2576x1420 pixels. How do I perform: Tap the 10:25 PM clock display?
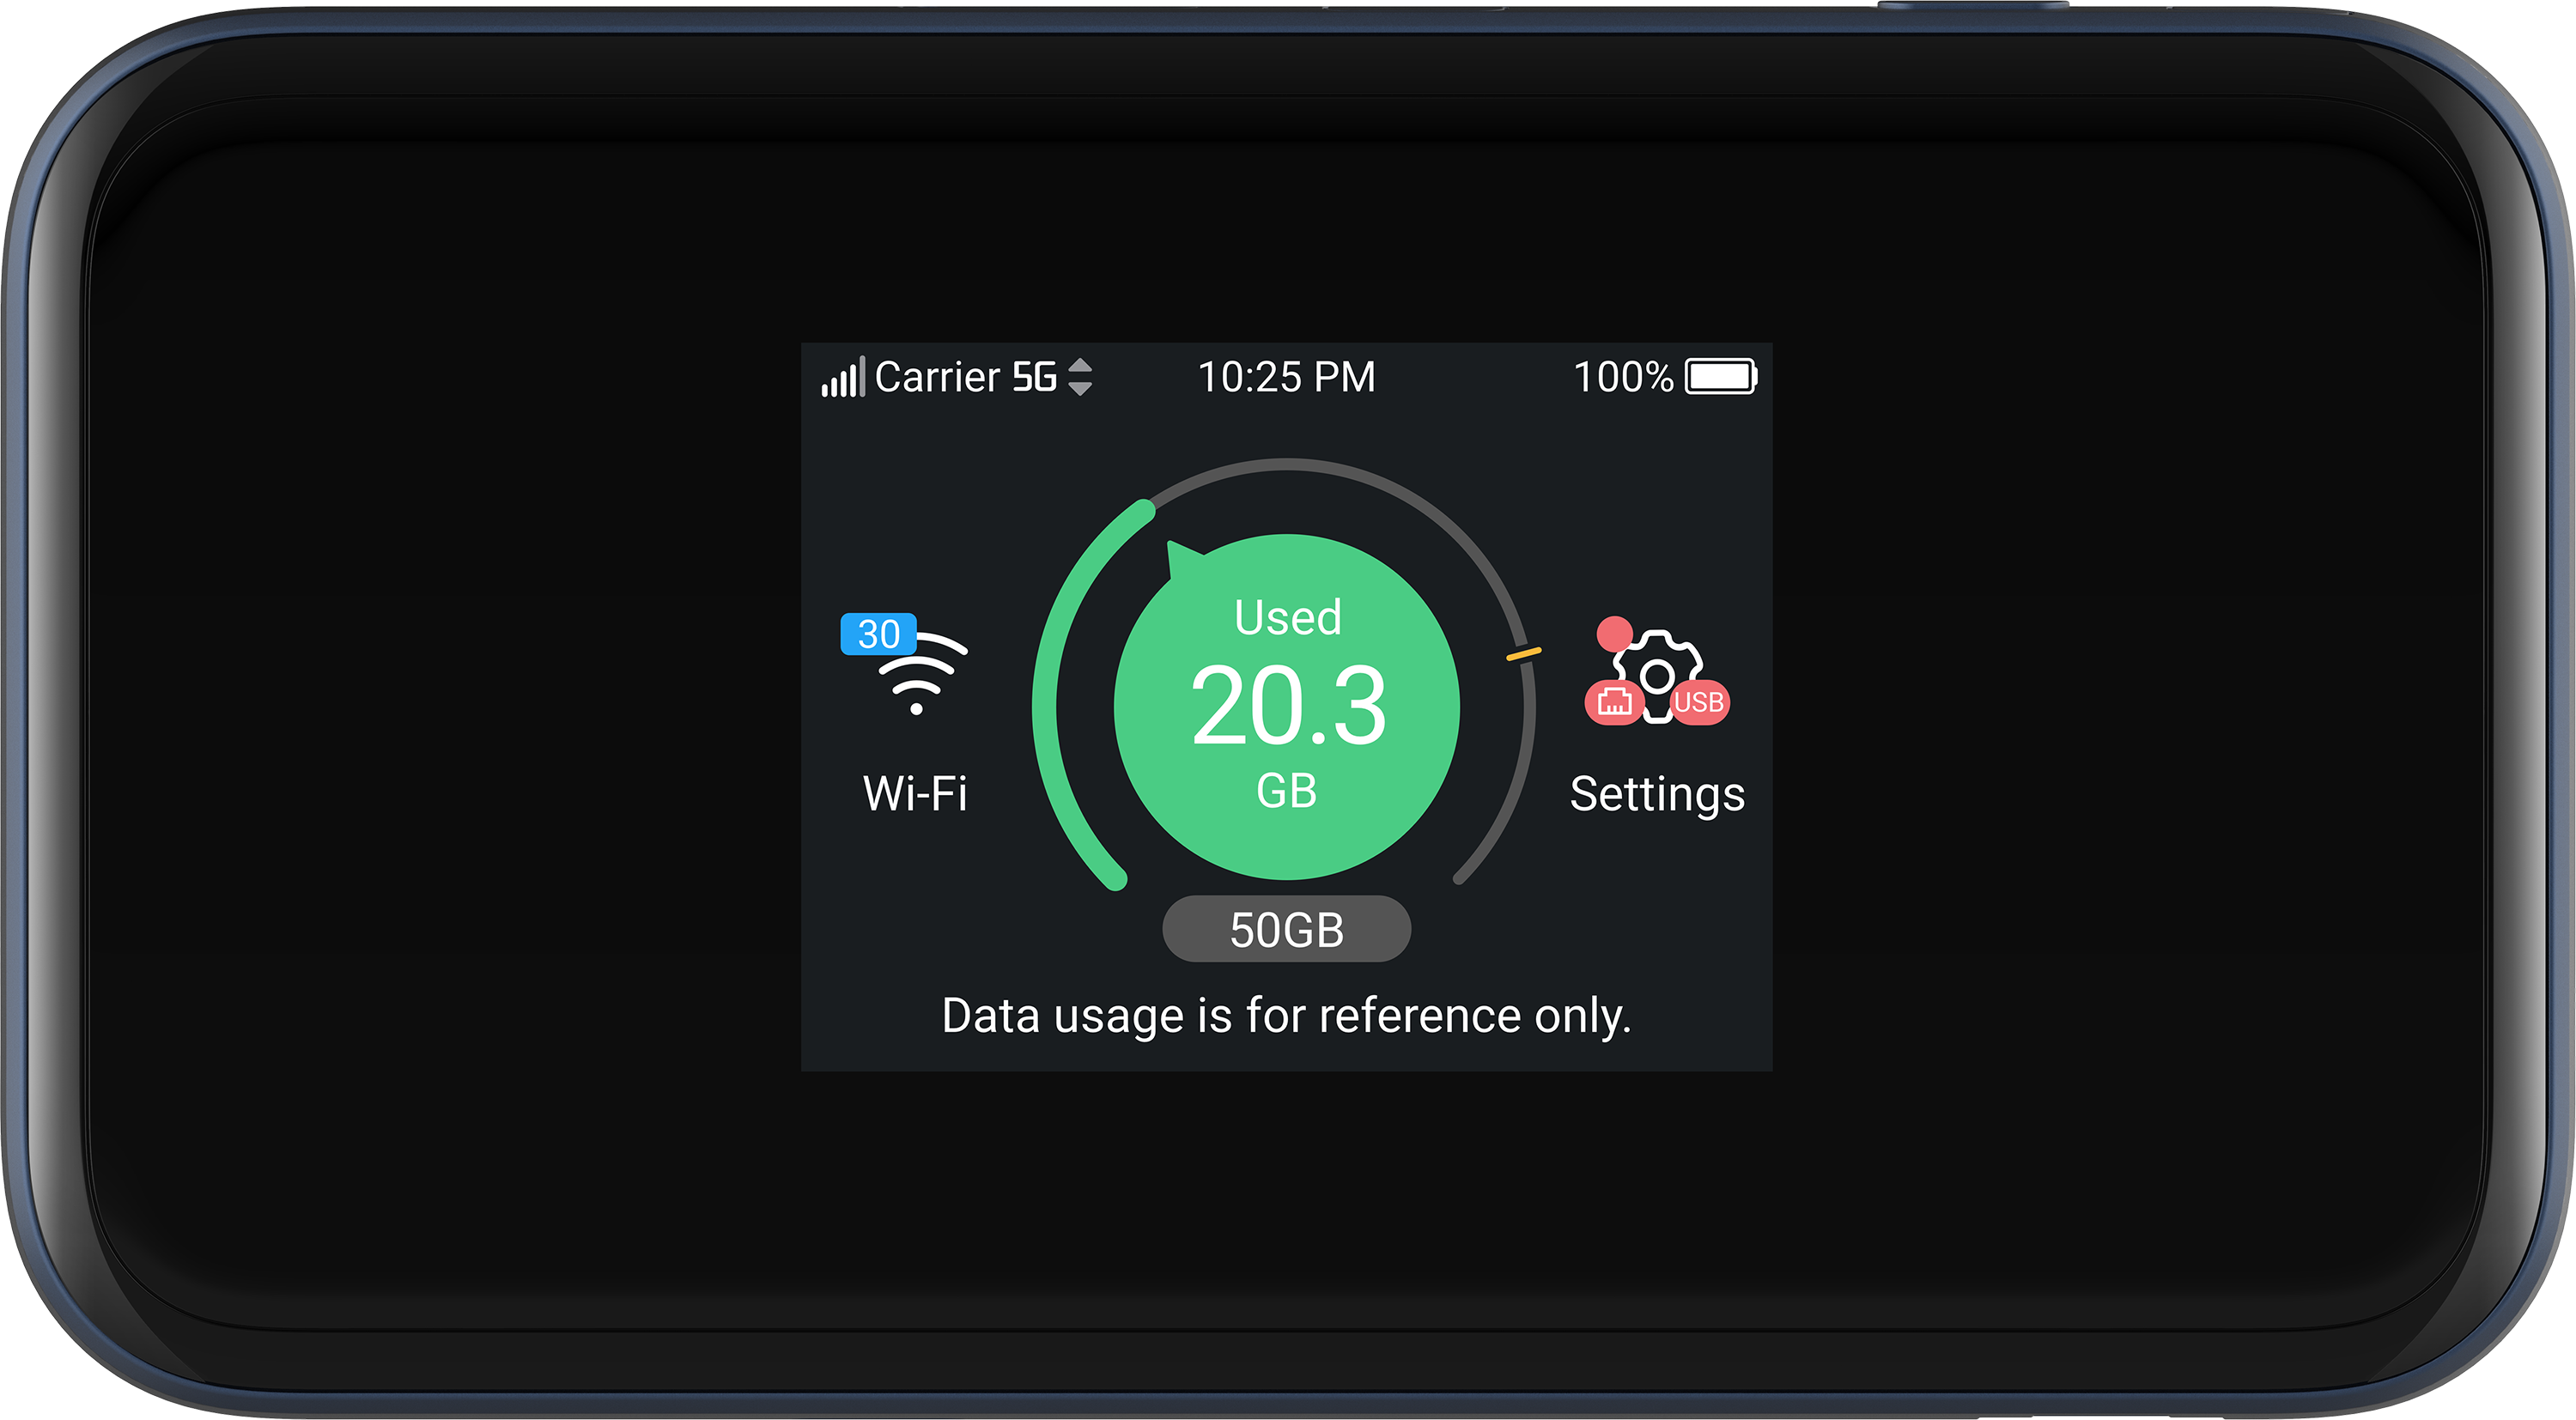pyautogui.click(x=1289, y=377)
